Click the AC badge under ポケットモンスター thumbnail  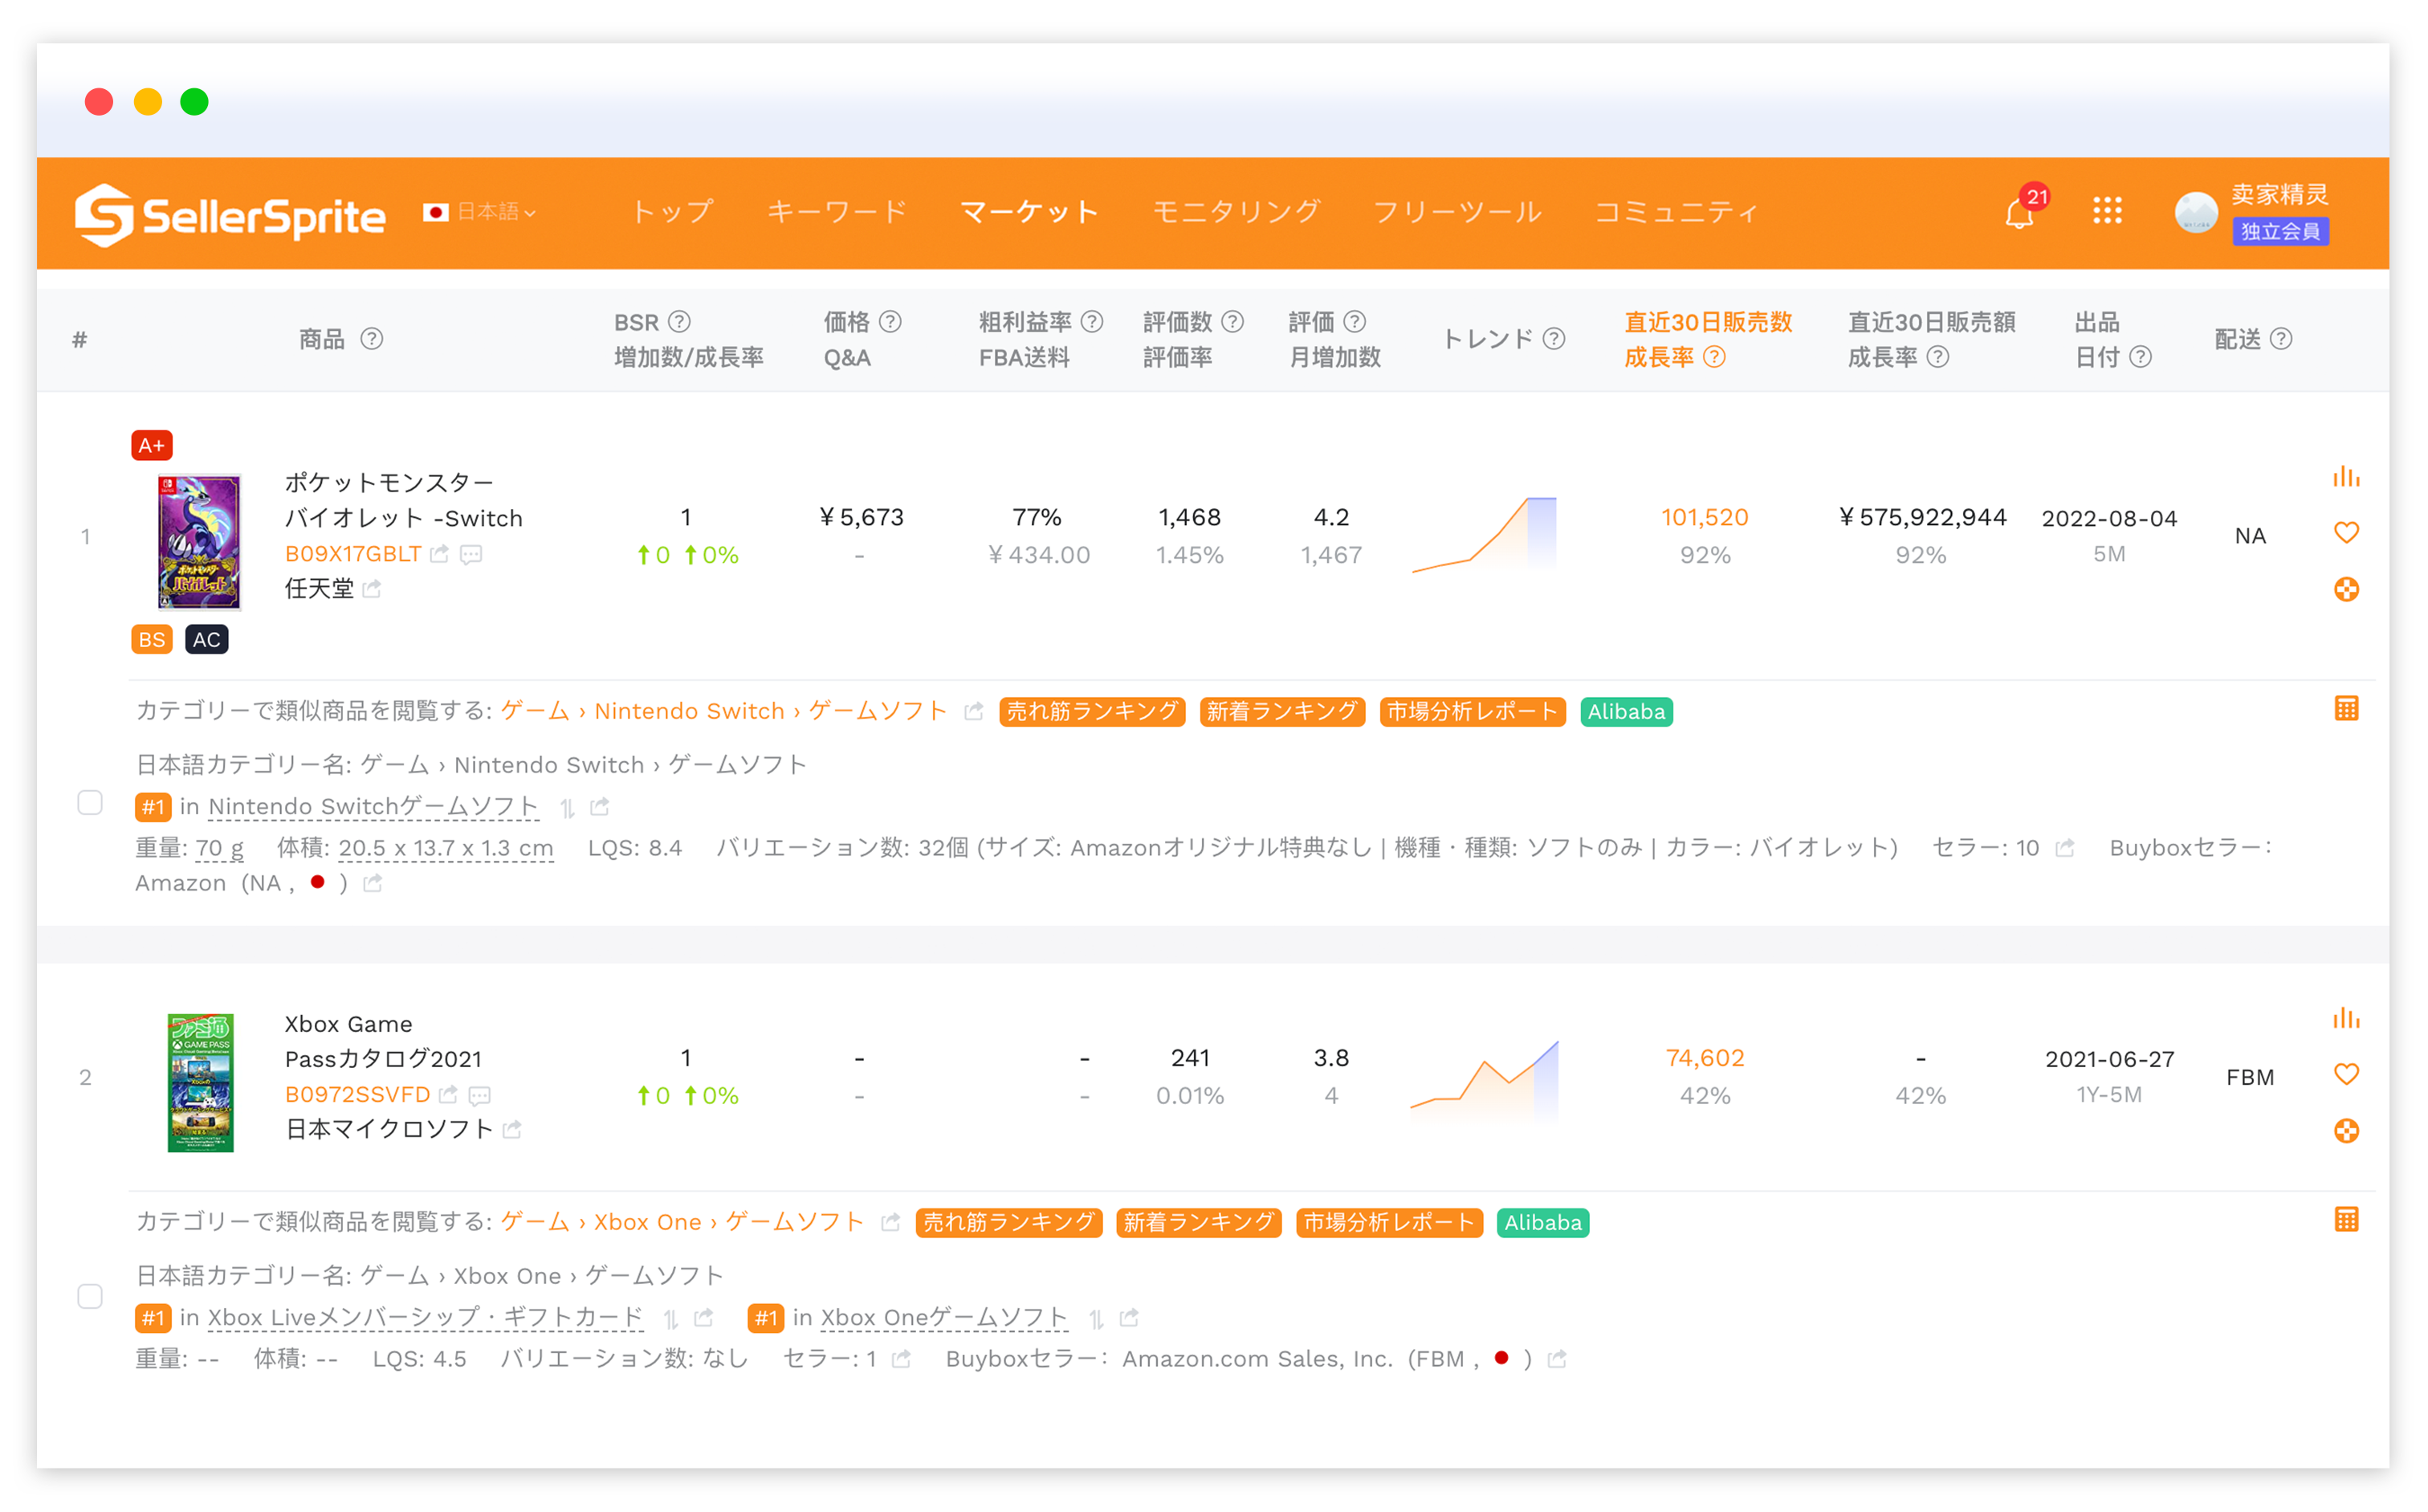tap(207, 640)
